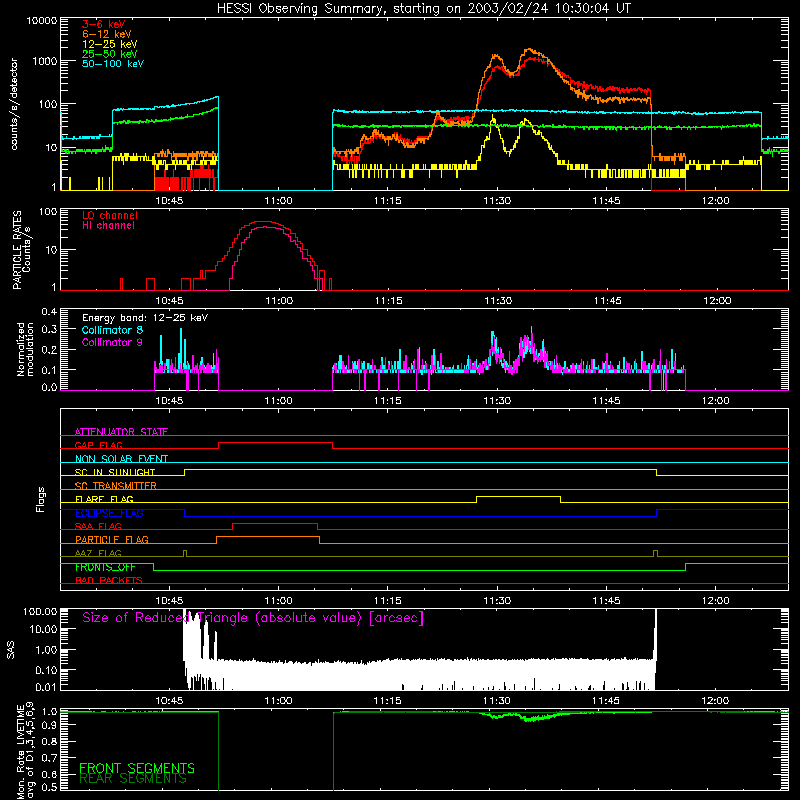This screenshot has height=800, width=800.
Task: Click the peak of the LO channel curve
Action: pyautogui.click(x=263, y=222)
